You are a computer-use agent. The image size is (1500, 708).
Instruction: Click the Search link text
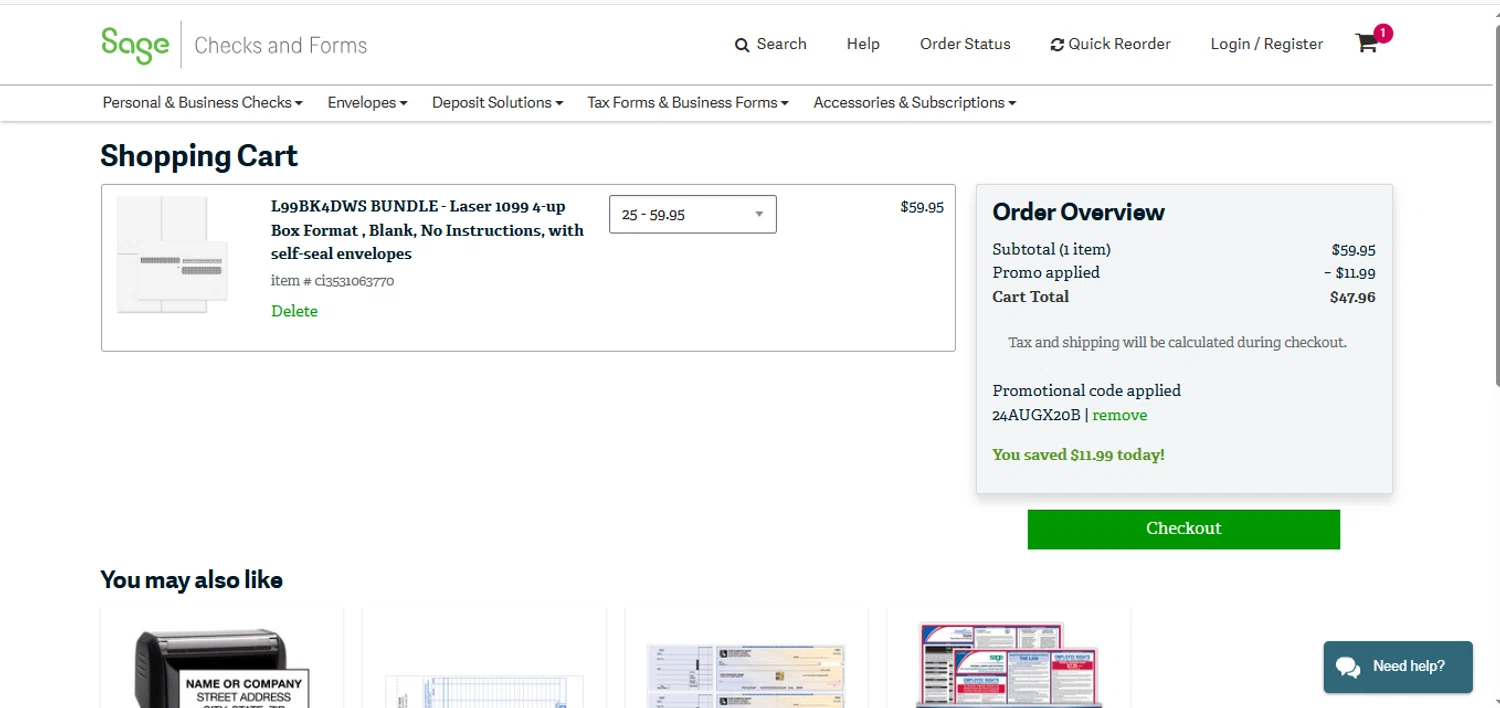781,44
